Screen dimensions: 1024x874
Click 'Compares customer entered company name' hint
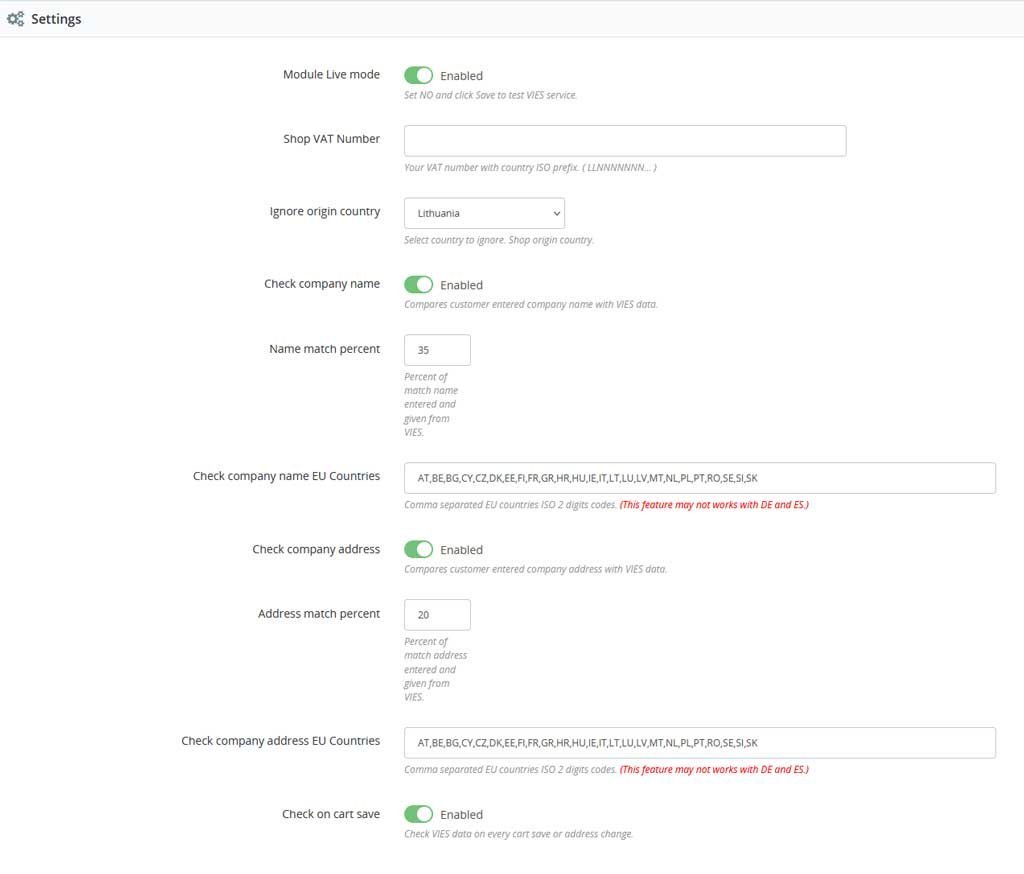[x=530, y=304]
